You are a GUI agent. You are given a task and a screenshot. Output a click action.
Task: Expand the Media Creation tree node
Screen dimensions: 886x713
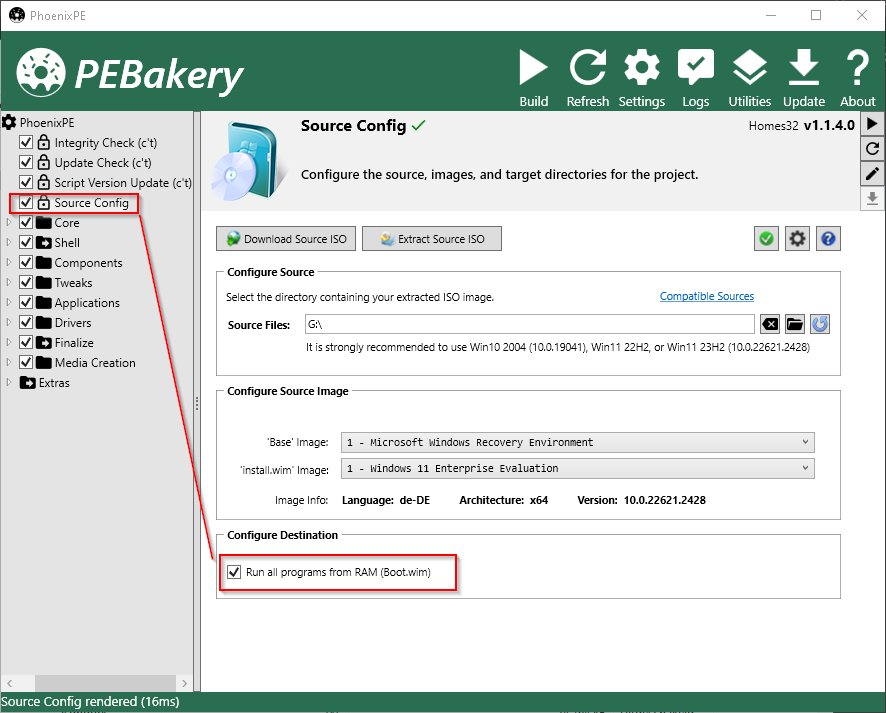click(x=8, y=363)
